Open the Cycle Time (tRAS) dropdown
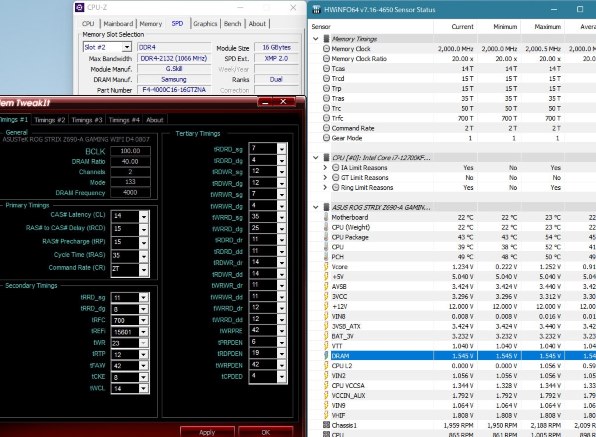Image resolution: width=596 pixels, height=437 pixels. point(144,256)
